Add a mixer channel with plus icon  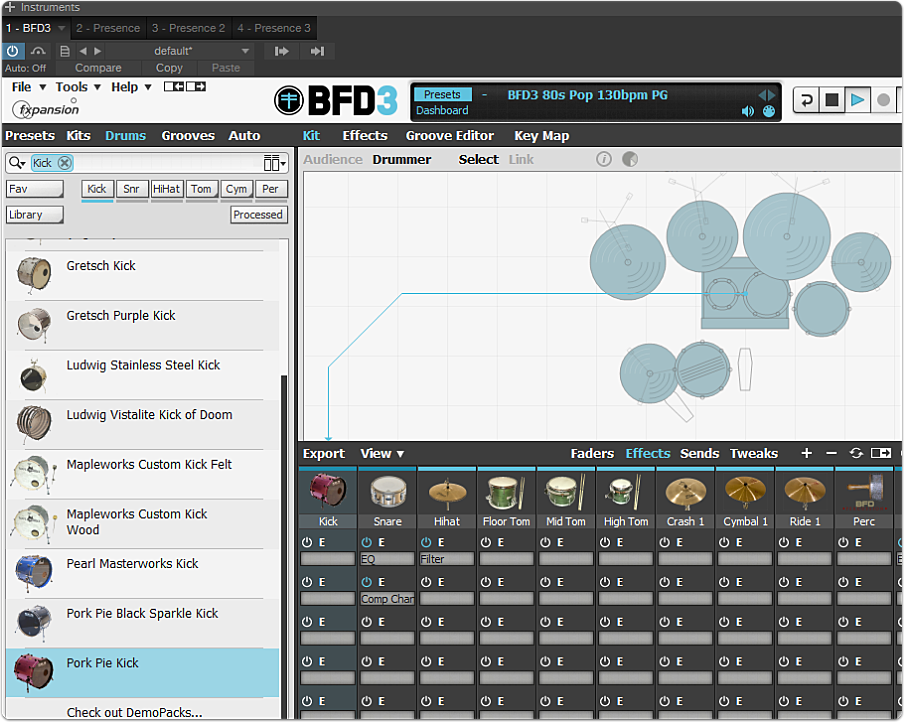point(807,453)
